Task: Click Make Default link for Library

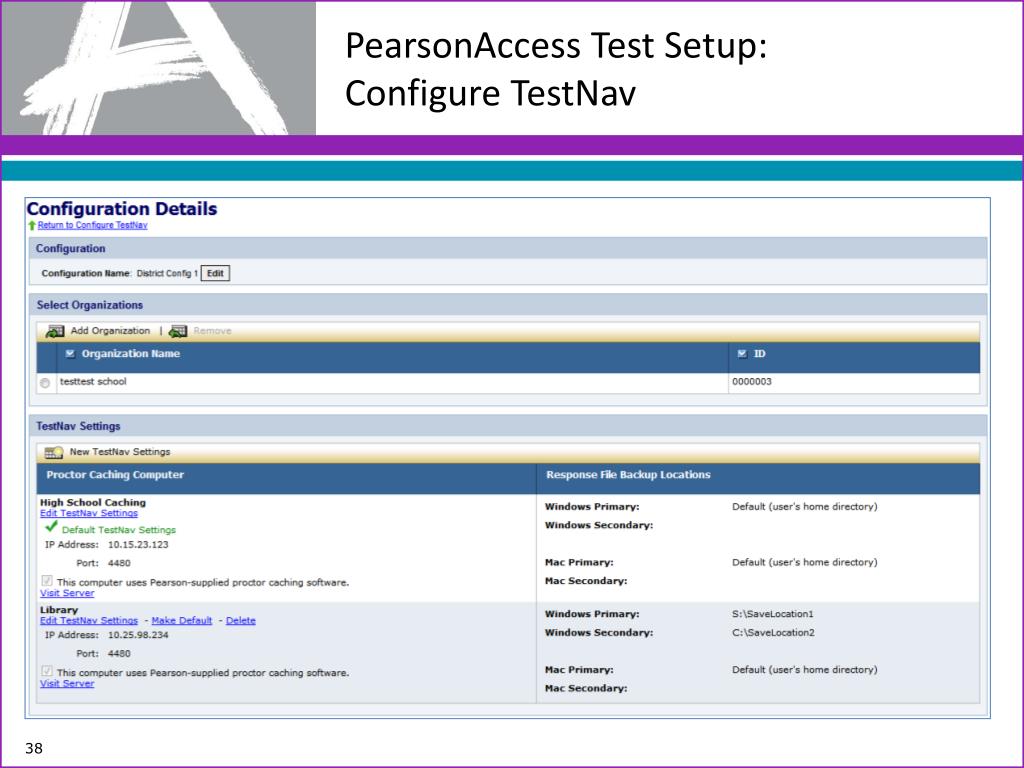Action: coord(182,620)
